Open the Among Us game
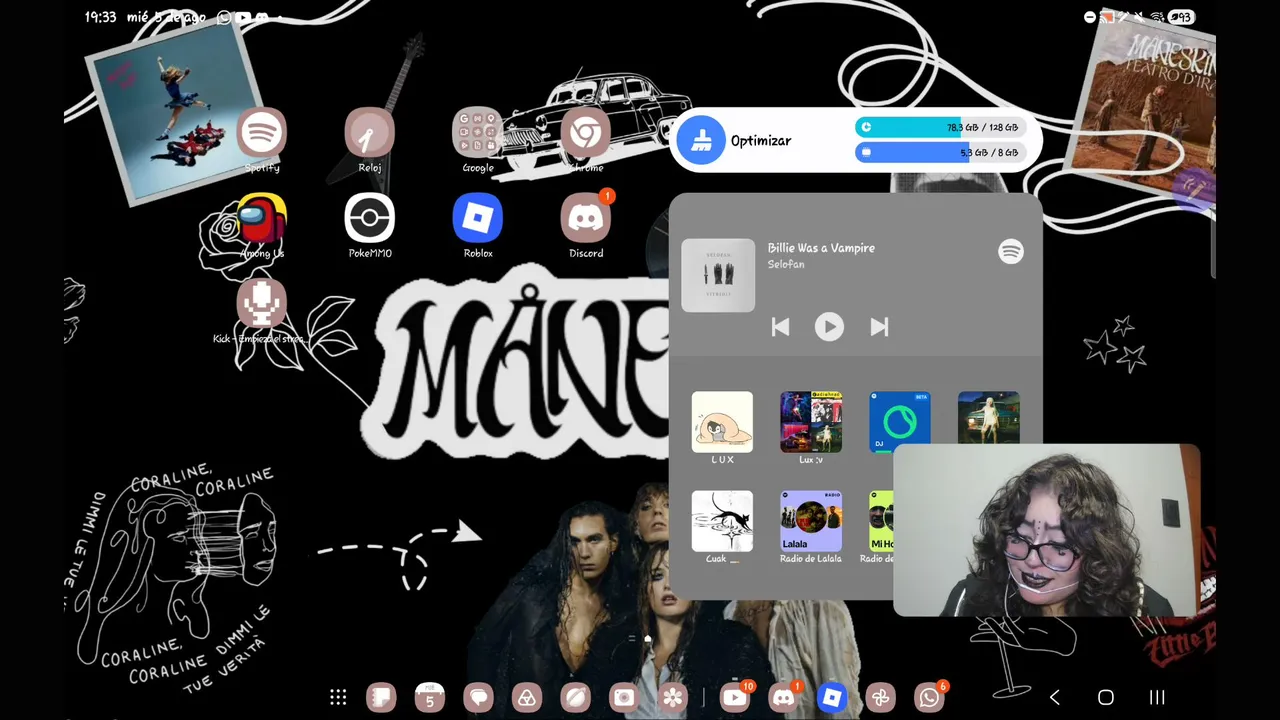 [262, 219]
